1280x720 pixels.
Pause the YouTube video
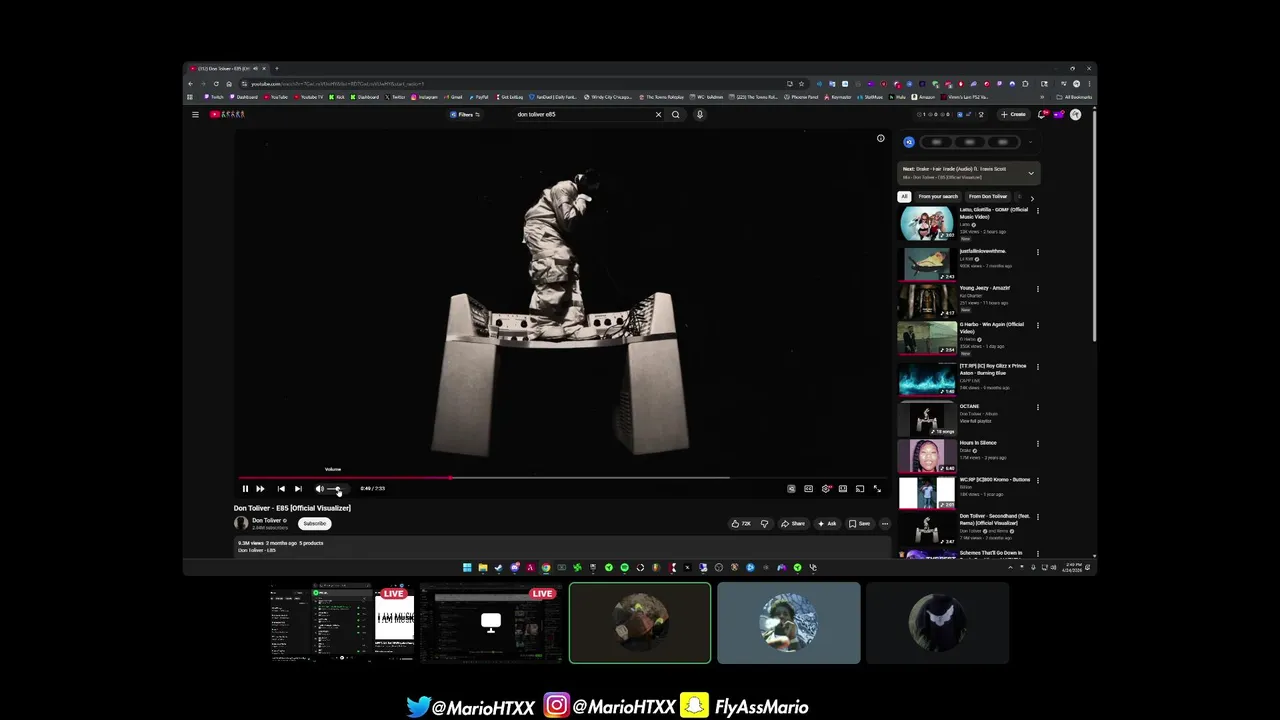[x=245, y=489]
